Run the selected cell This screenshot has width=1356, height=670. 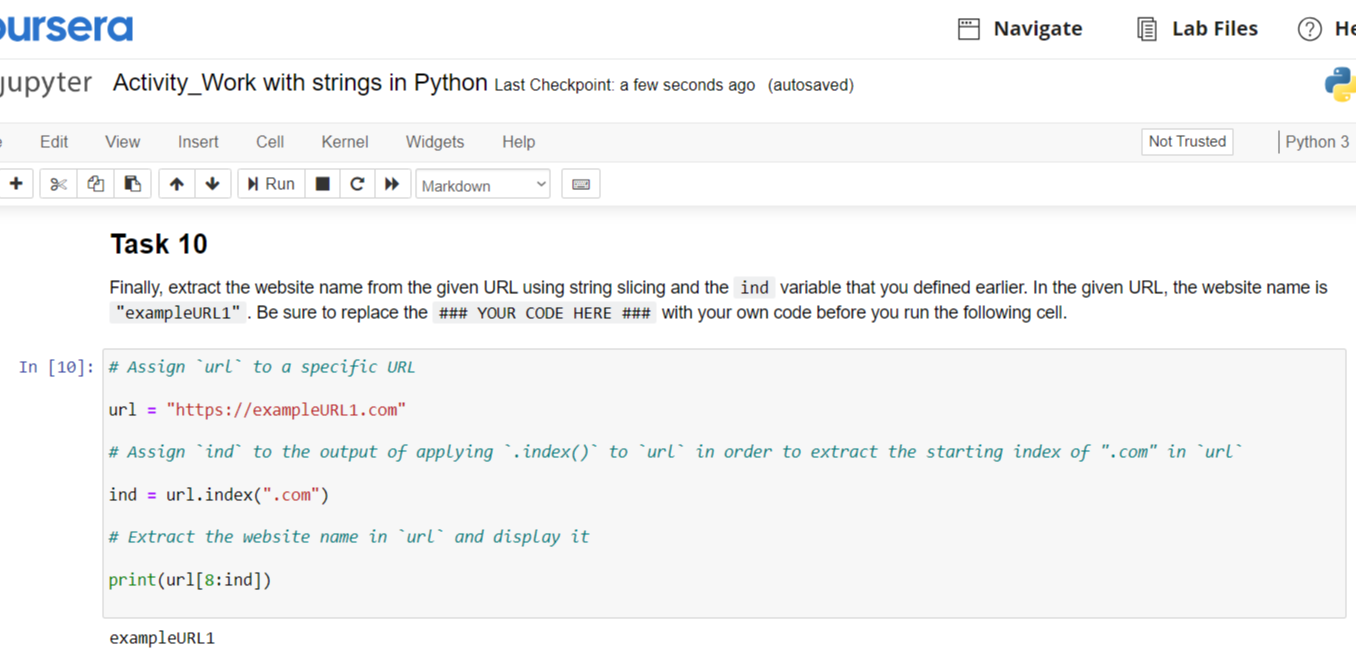click(271, 184)
